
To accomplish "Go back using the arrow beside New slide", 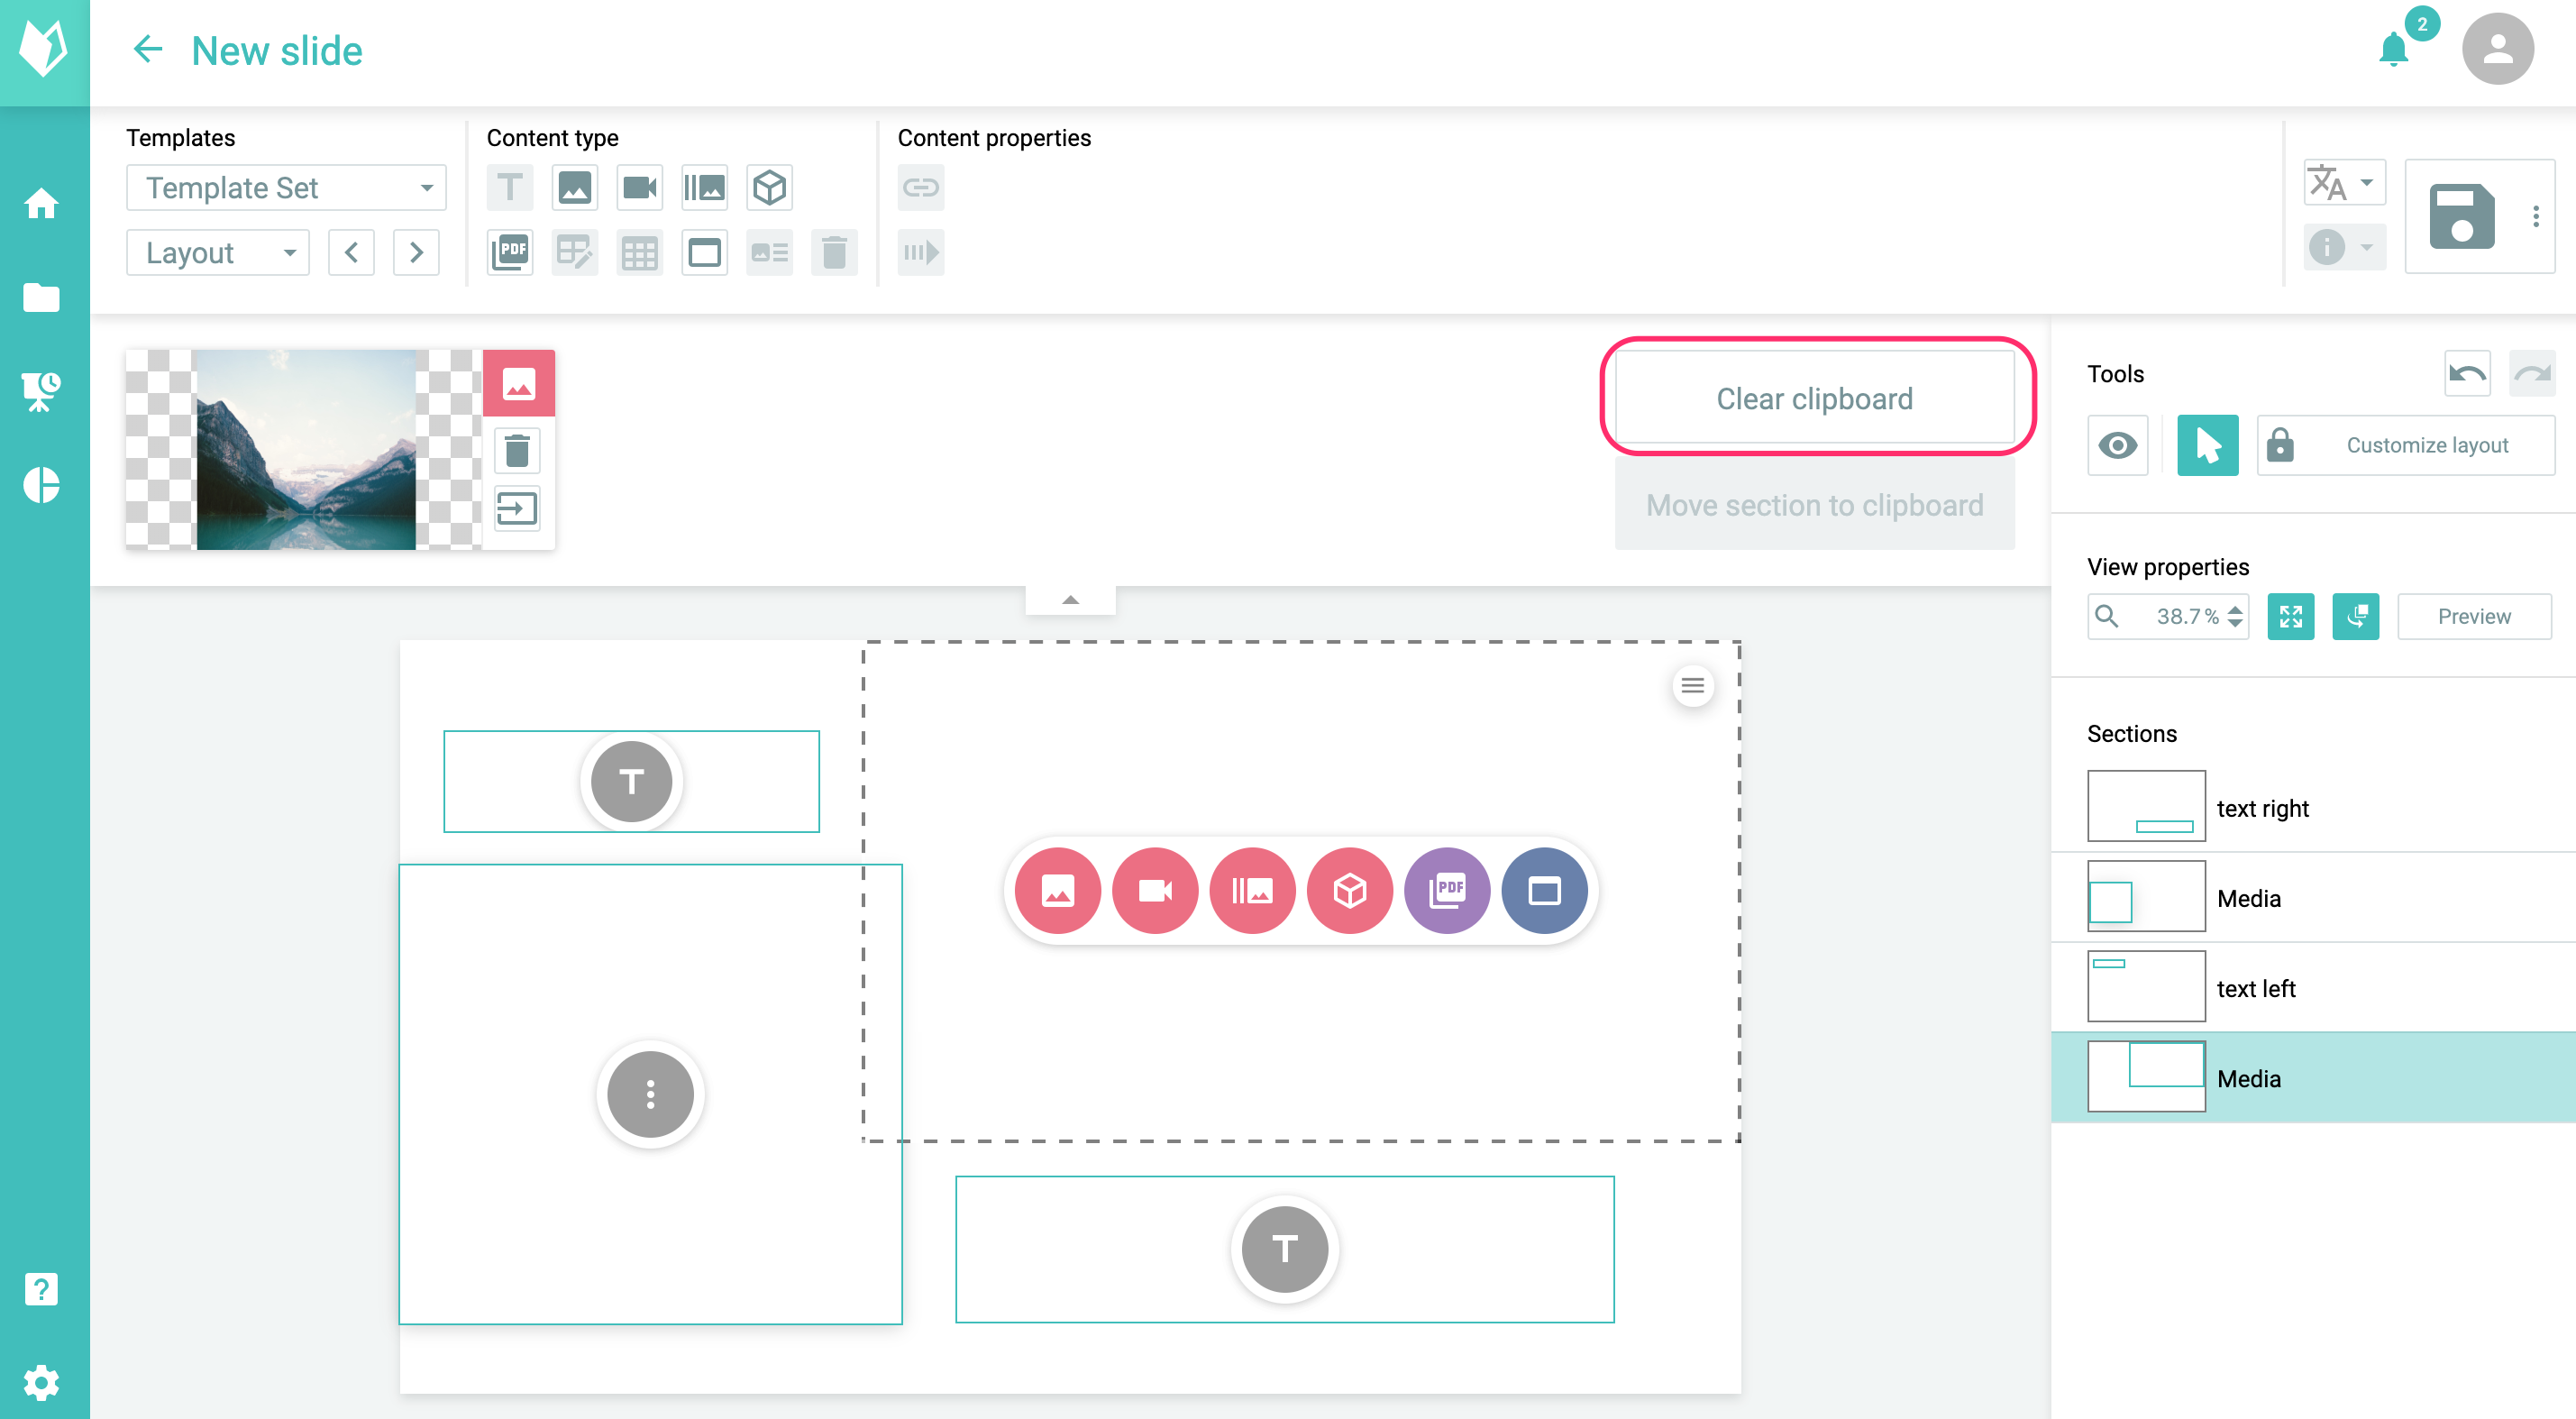I will pos(148,50).
